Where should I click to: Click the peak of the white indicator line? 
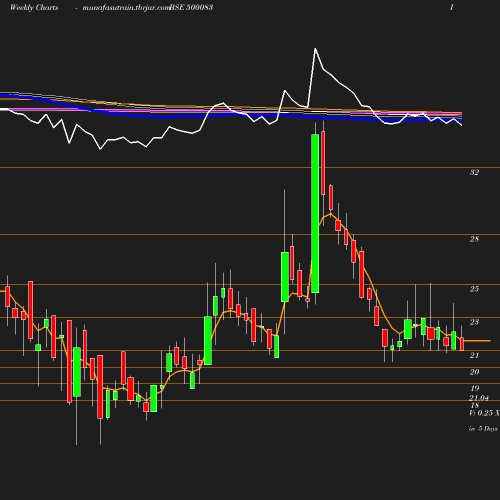click(315, 49)
